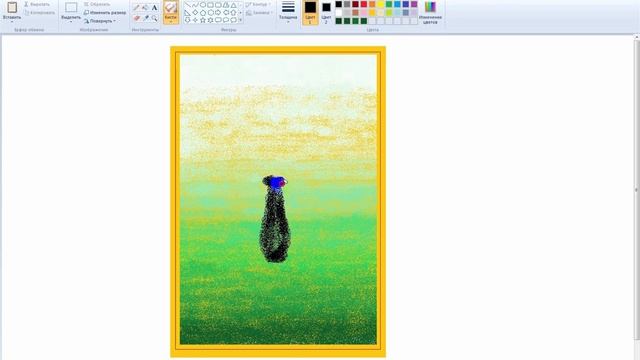Choose the Right triangle shape

click(187, 13)
